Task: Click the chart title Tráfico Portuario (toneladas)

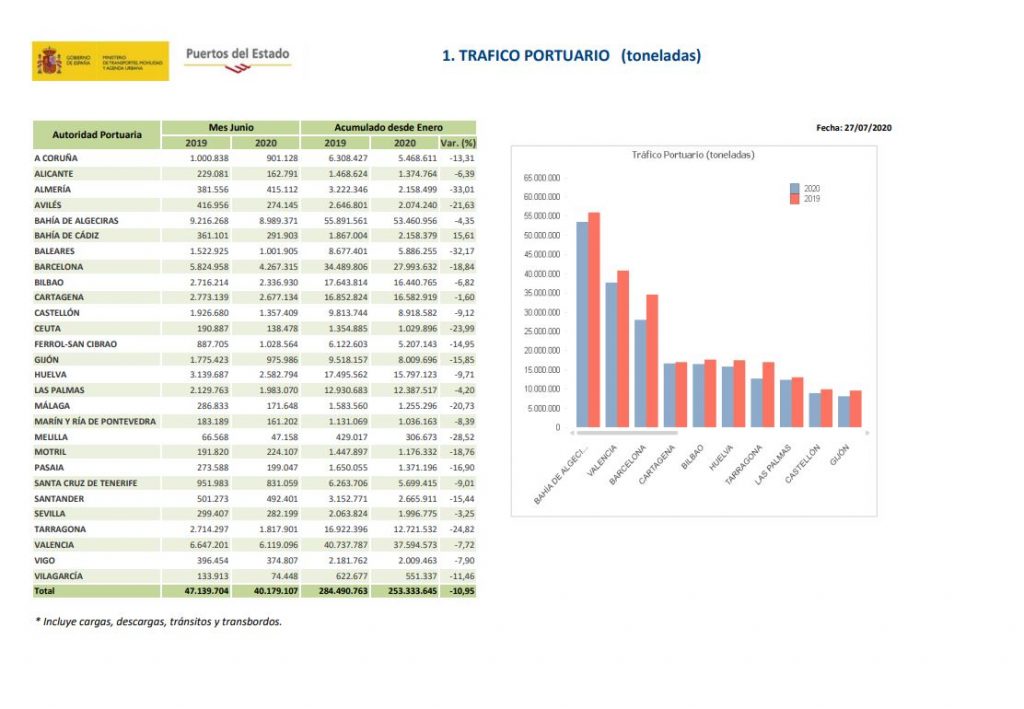Action: pos(693,155)
